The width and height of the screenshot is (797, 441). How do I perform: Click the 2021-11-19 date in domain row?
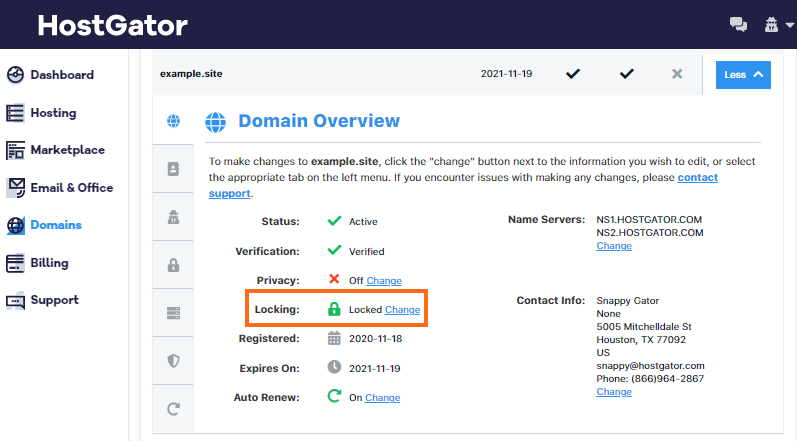pyautogui.click(x=506, y=74)
